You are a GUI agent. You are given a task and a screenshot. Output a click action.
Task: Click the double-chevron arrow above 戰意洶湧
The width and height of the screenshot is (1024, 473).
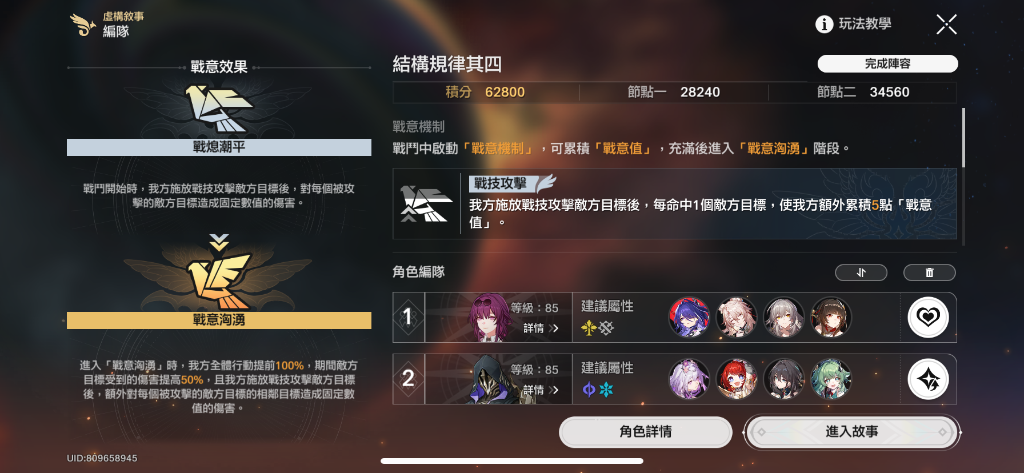point(219,241)
